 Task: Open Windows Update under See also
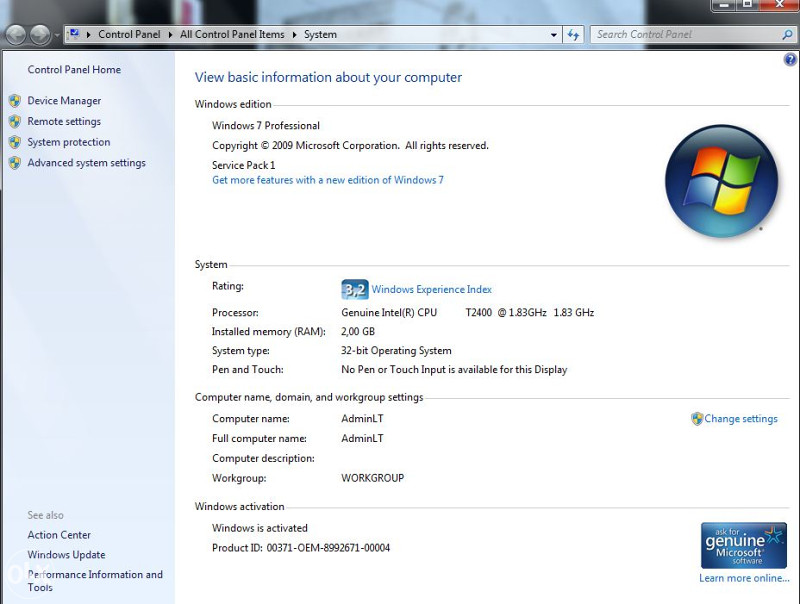(x=66, y=555)
